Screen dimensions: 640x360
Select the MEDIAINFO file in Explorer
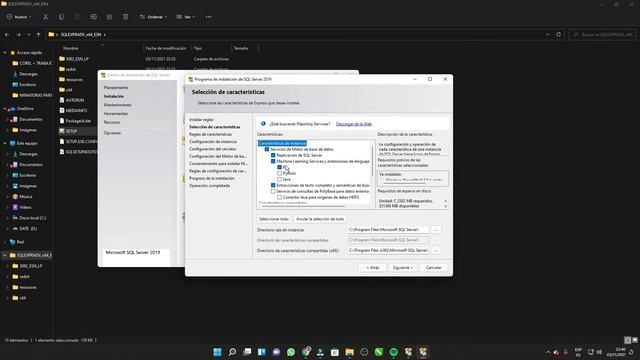click(x=76, y=110)
